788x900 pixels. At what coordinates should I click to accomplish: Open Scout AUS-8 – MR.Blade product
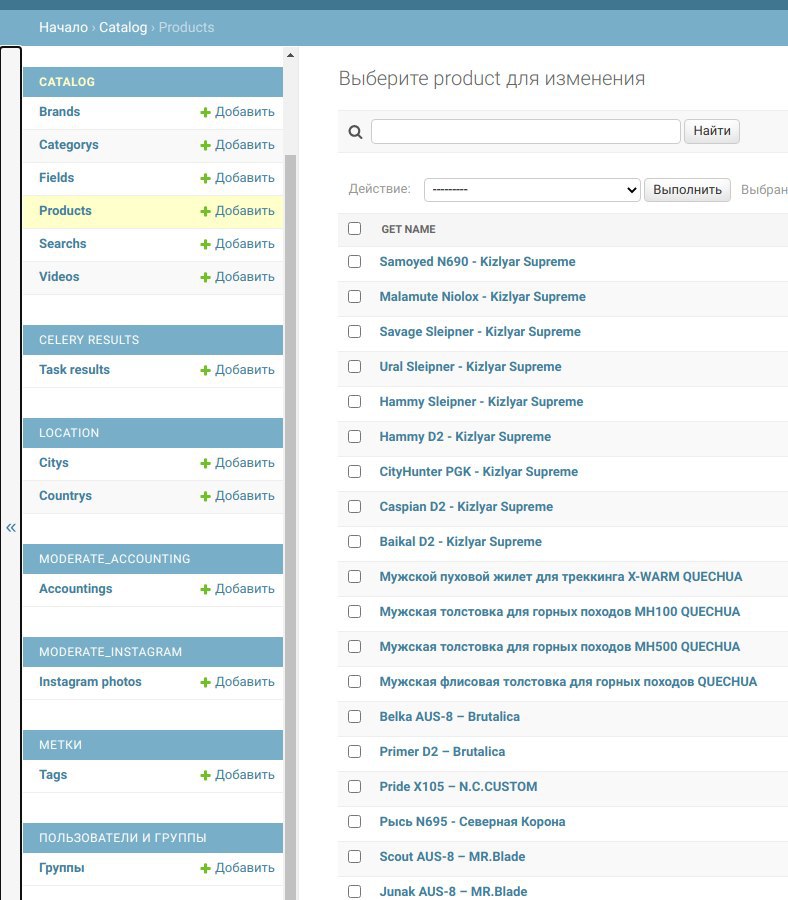452,857
